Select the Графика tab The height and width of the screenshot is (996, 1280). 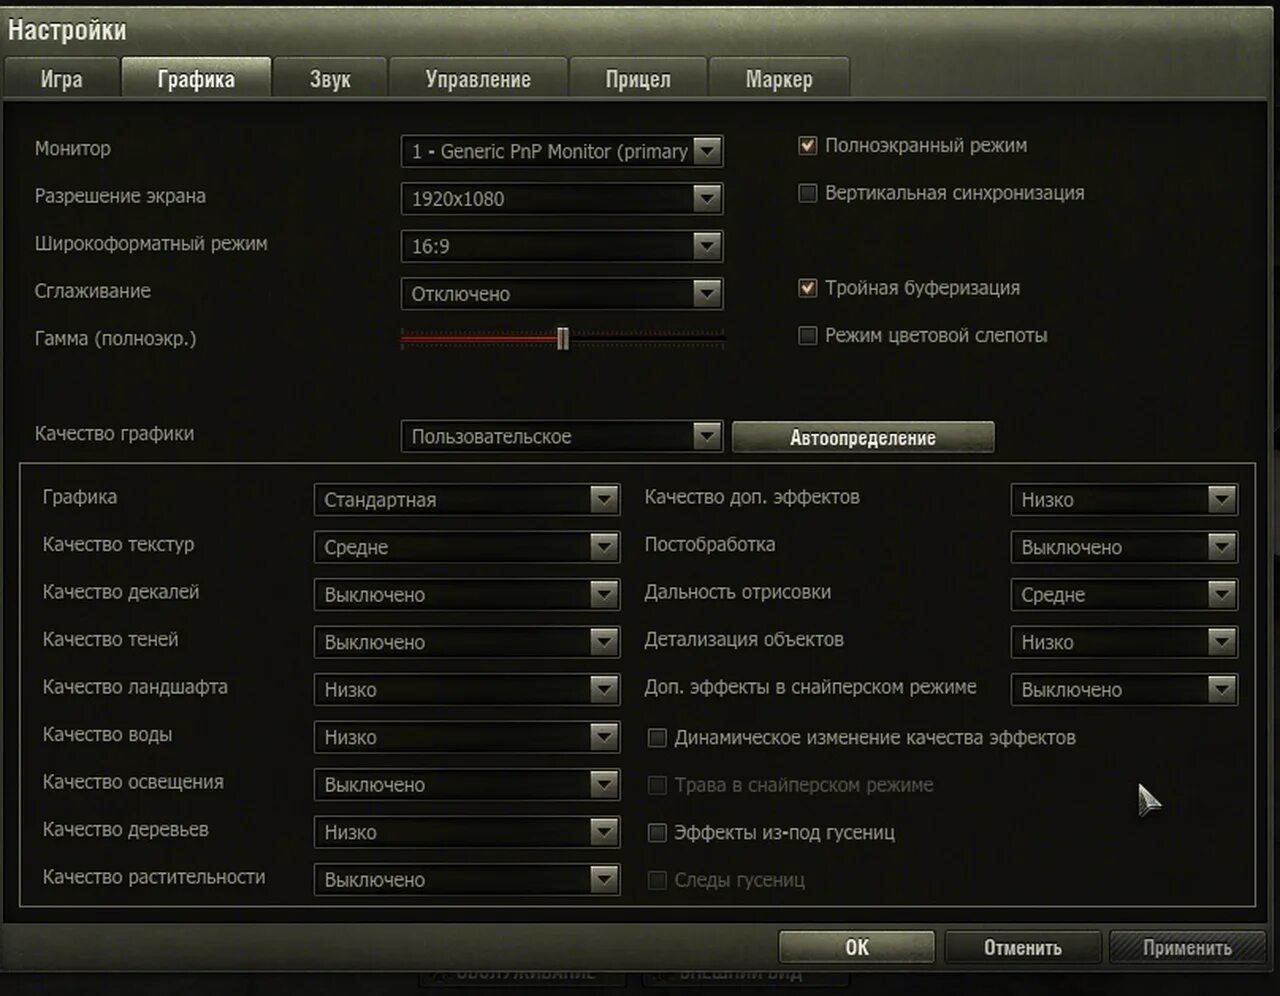click(196, 79)
